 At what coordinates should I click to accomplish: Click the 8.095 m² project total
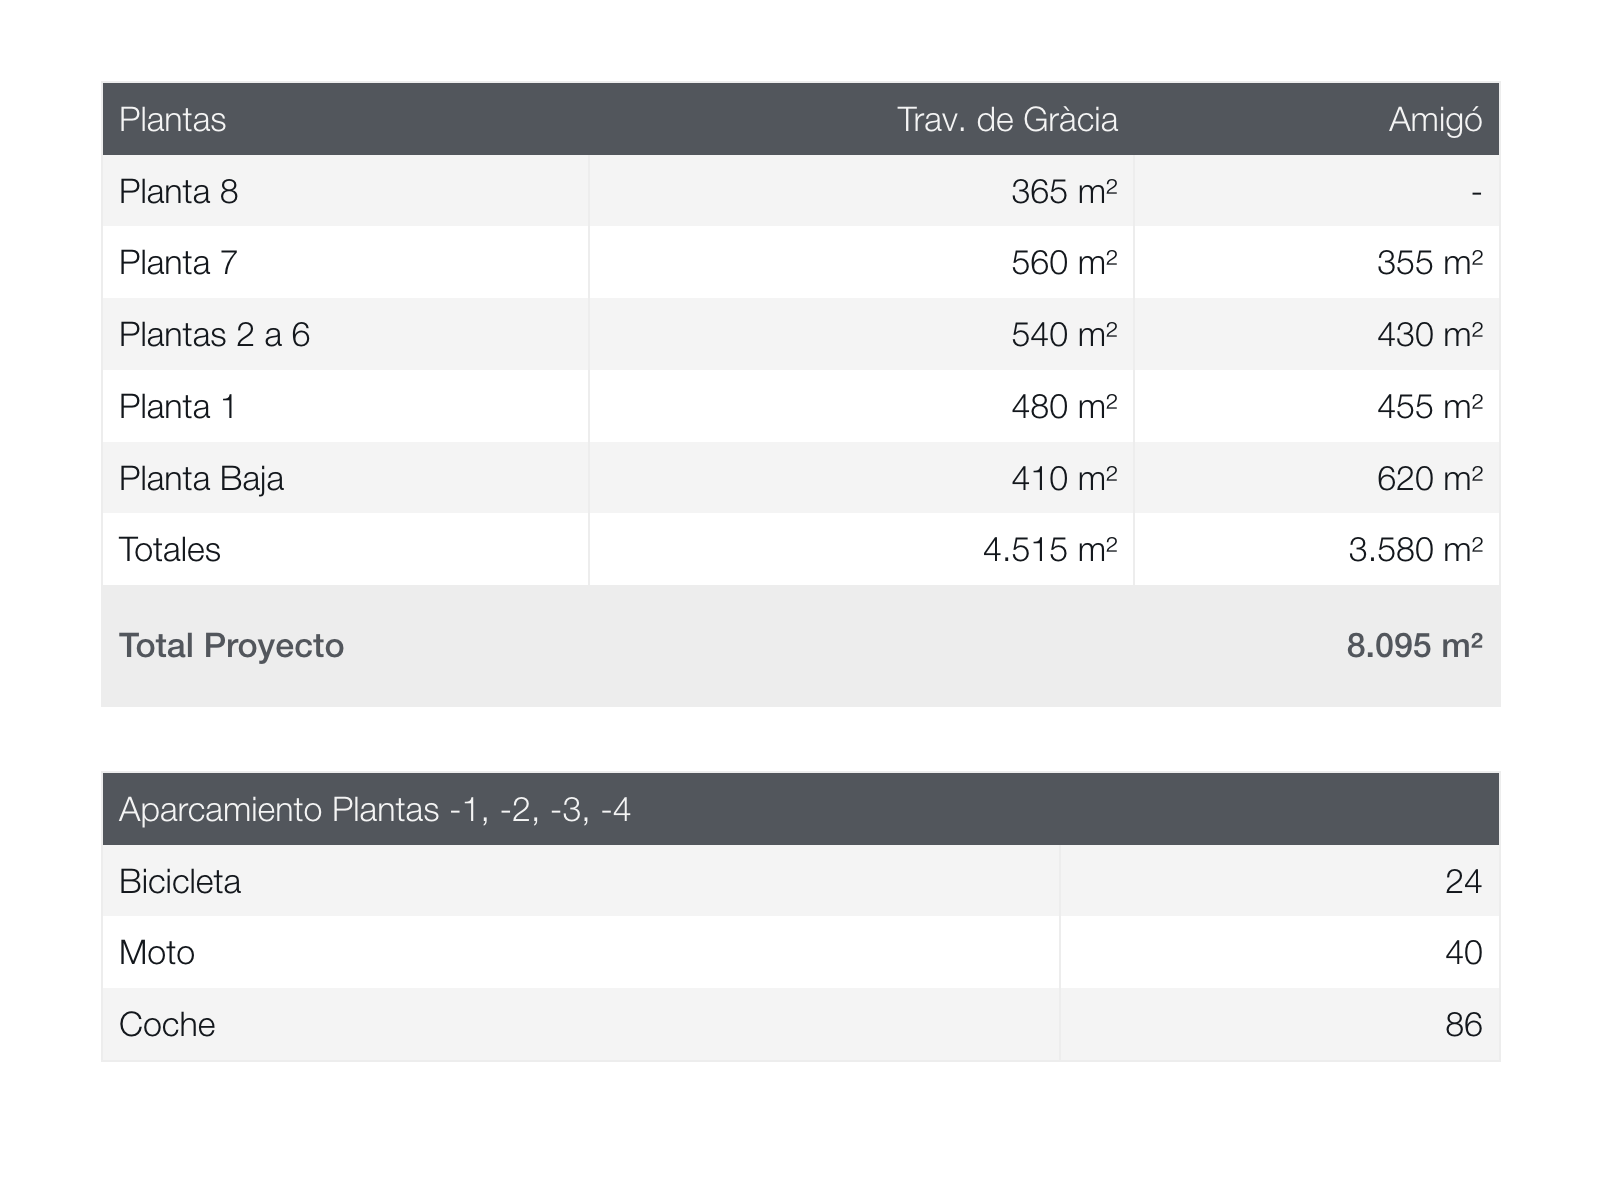click(1414, 646)
